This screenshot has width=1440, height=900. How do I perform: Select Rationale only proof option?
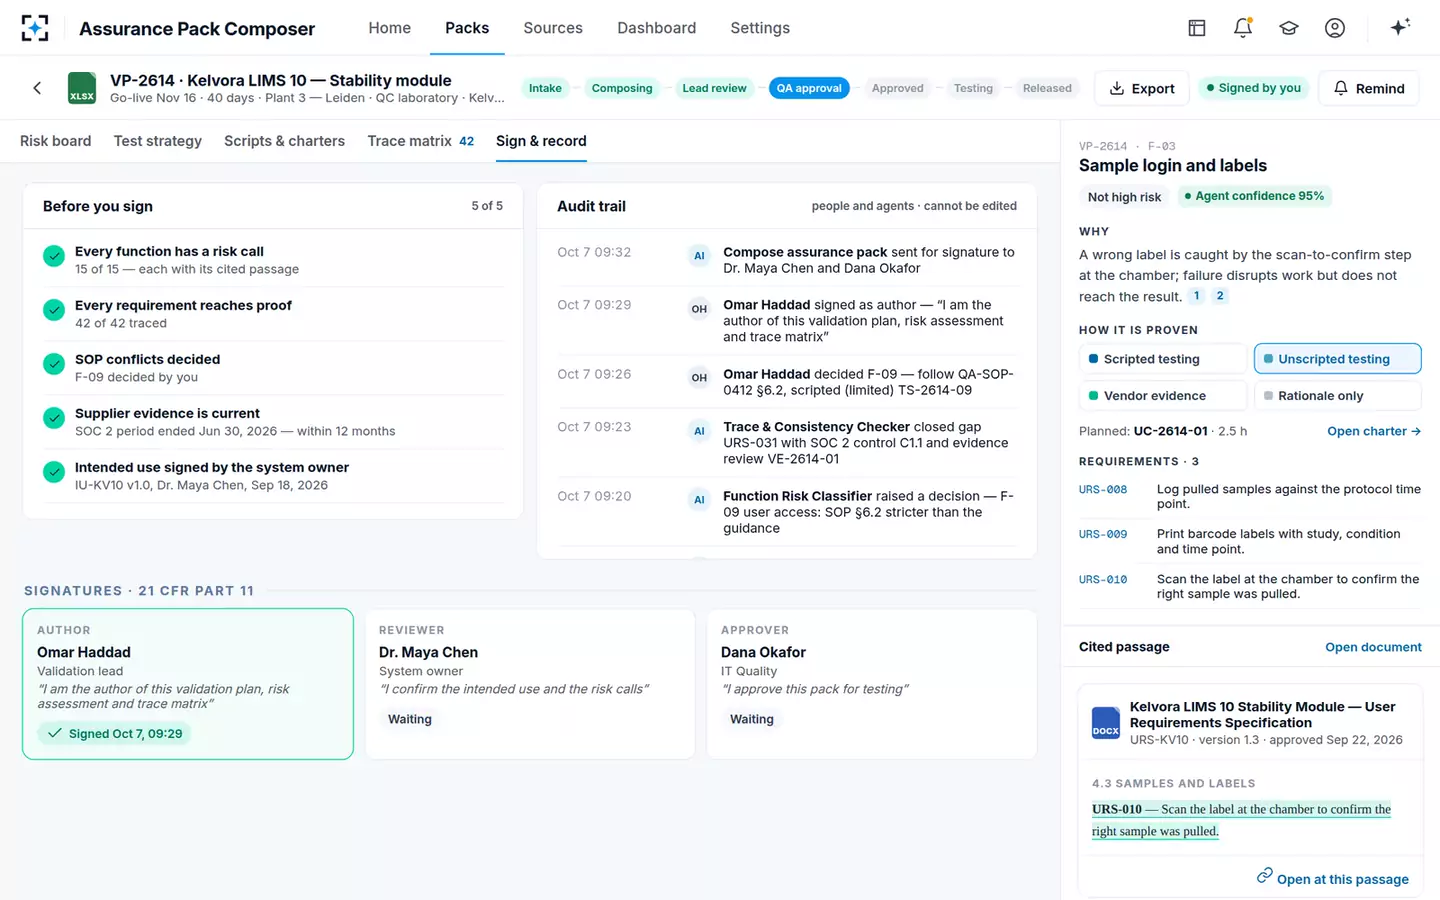pos(1338,396)
